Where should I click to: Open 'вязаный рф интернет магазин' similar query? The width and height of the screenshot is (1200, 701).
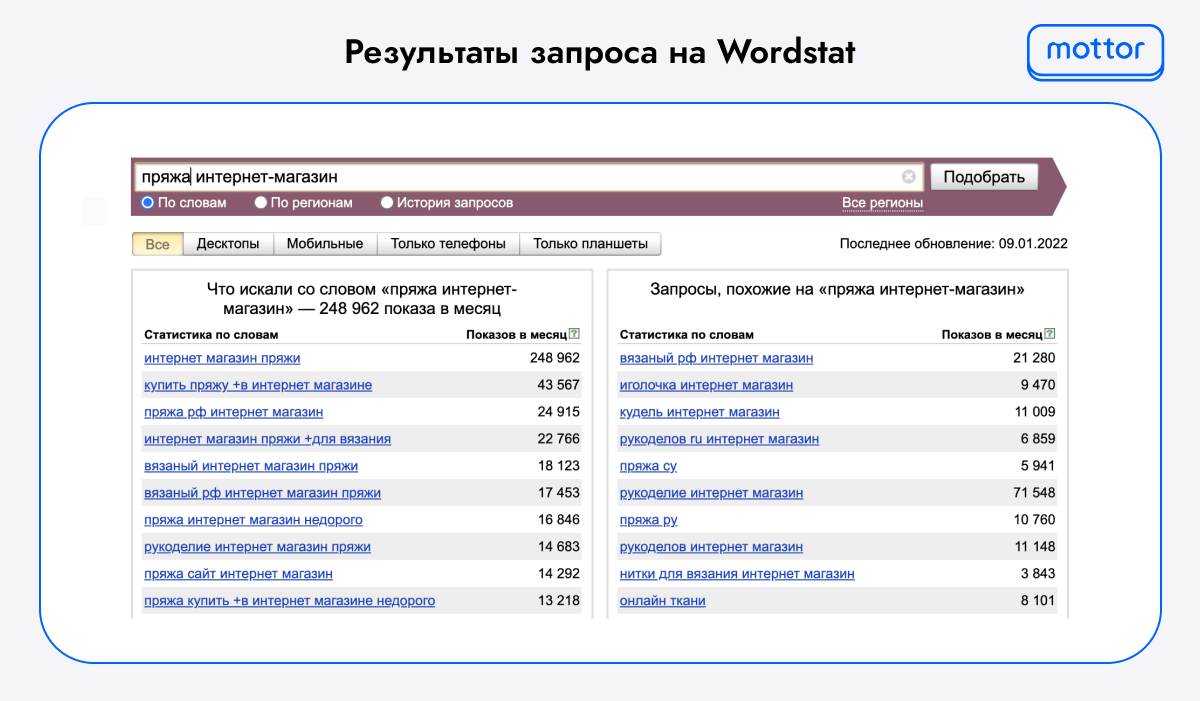click(717, 358)
